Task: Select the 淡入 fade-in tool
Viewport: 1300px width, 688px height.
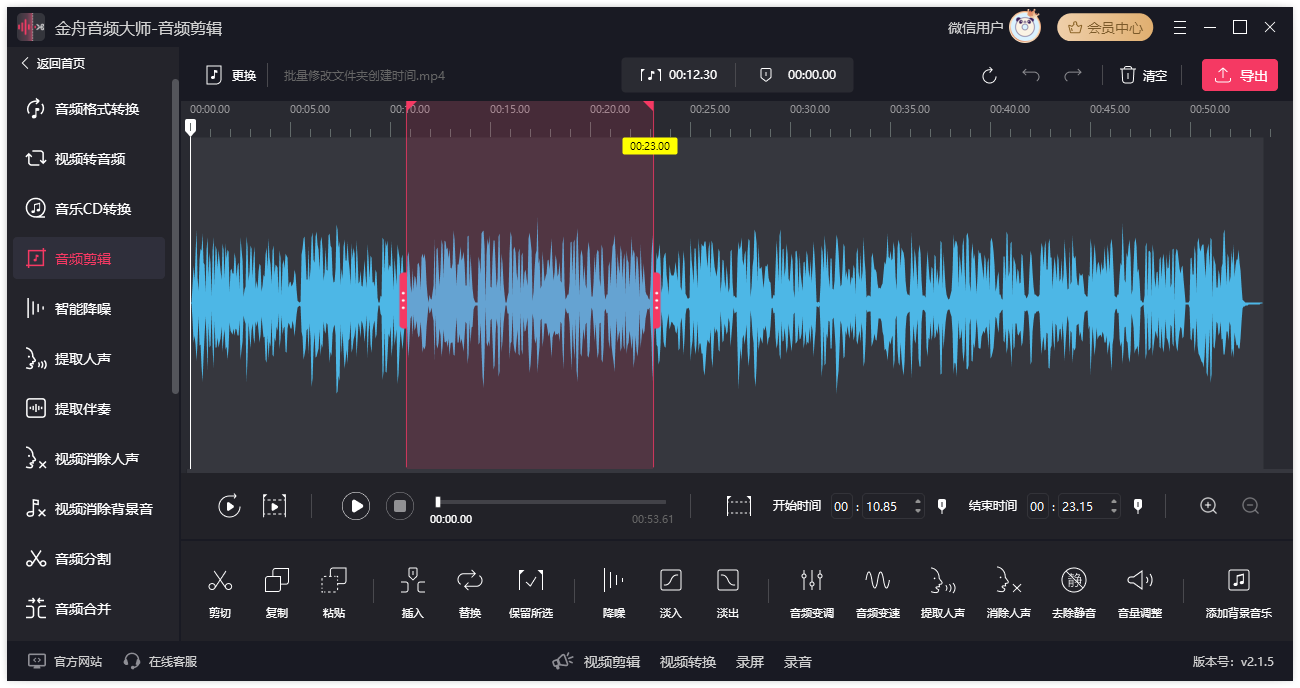Action: [670, 581]
